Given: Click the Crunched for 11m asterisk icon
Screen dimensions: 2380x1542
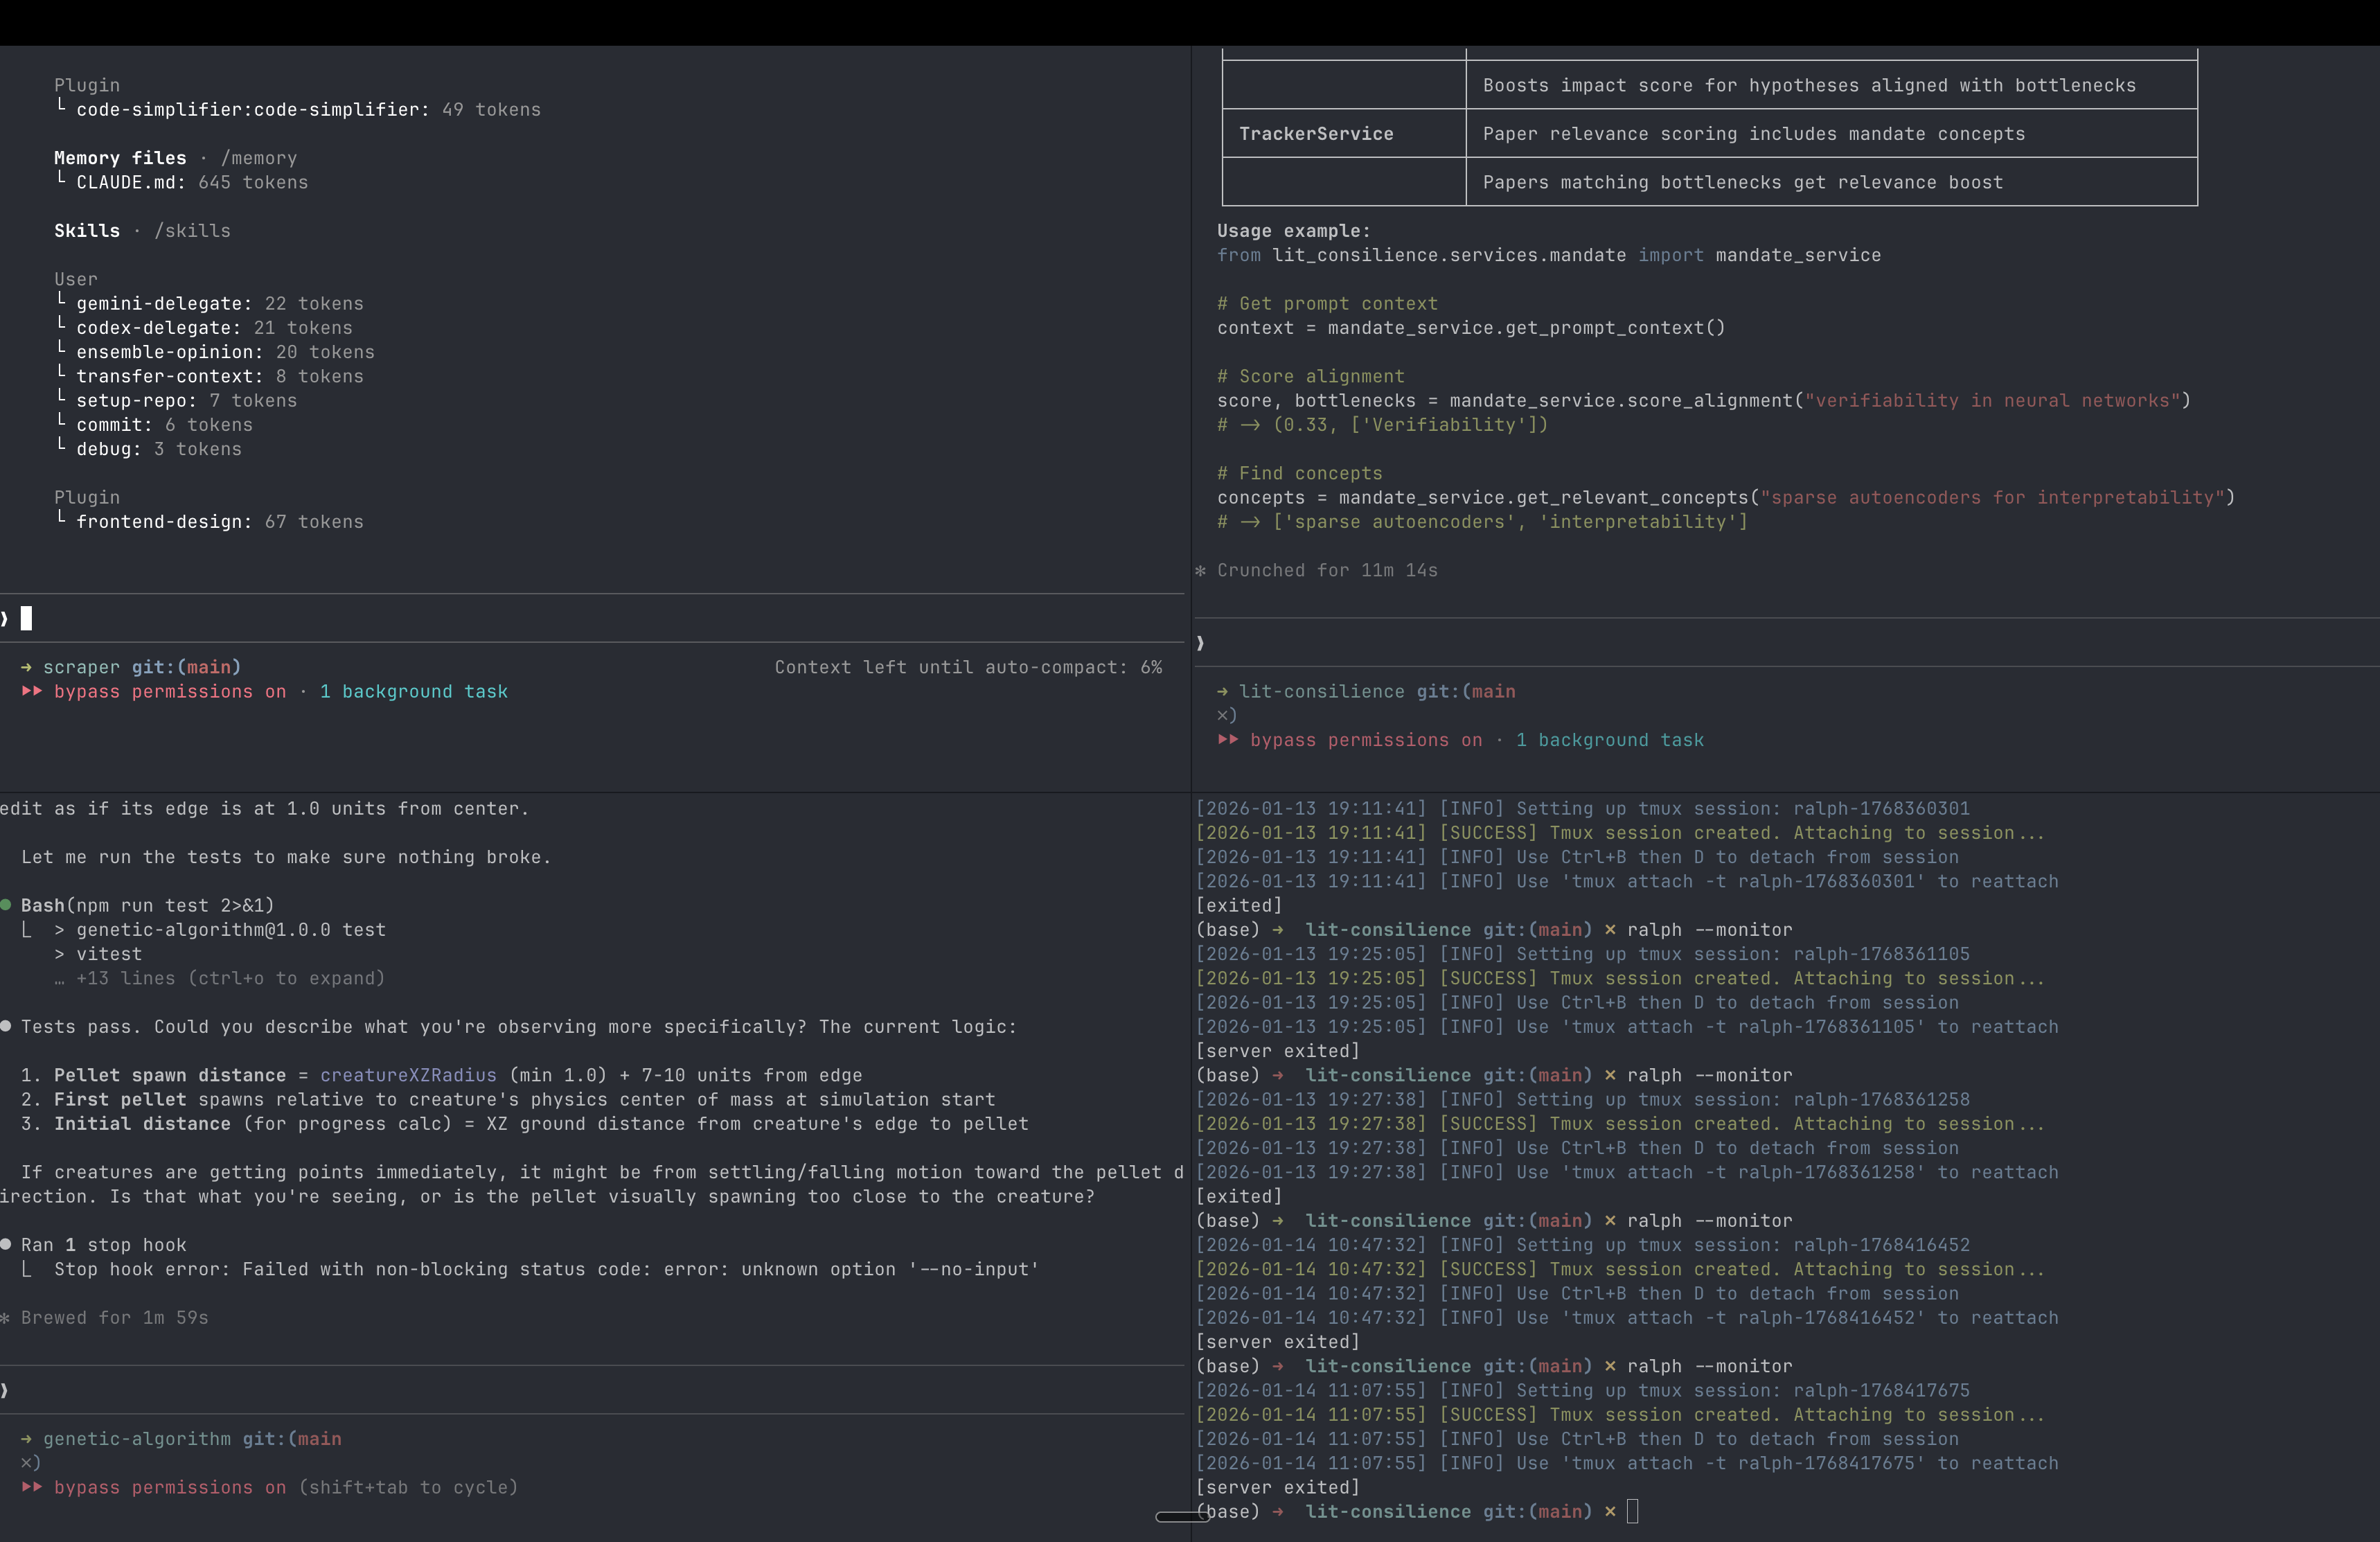Looking at the screenshot, I should 1201,571.
